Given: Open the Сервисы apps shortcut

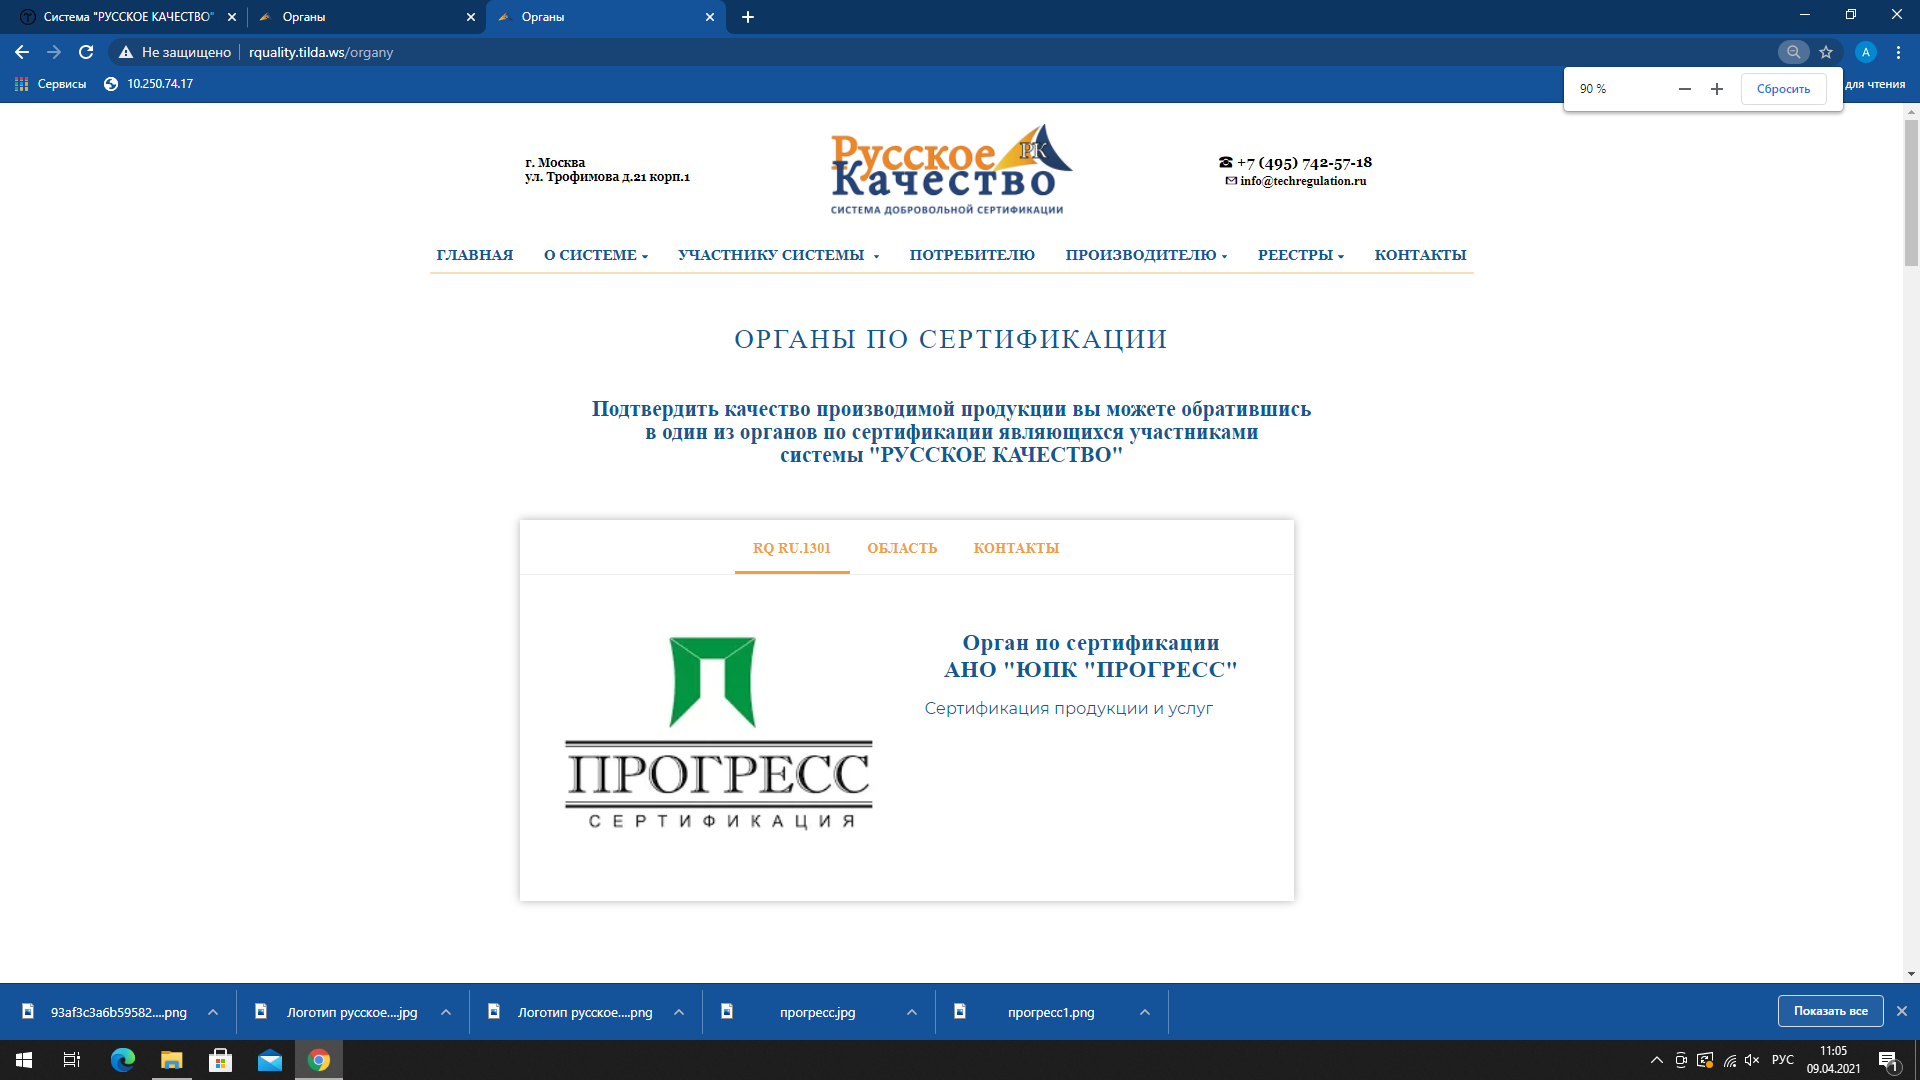Looking at the screenshot, I should point(51,84).
